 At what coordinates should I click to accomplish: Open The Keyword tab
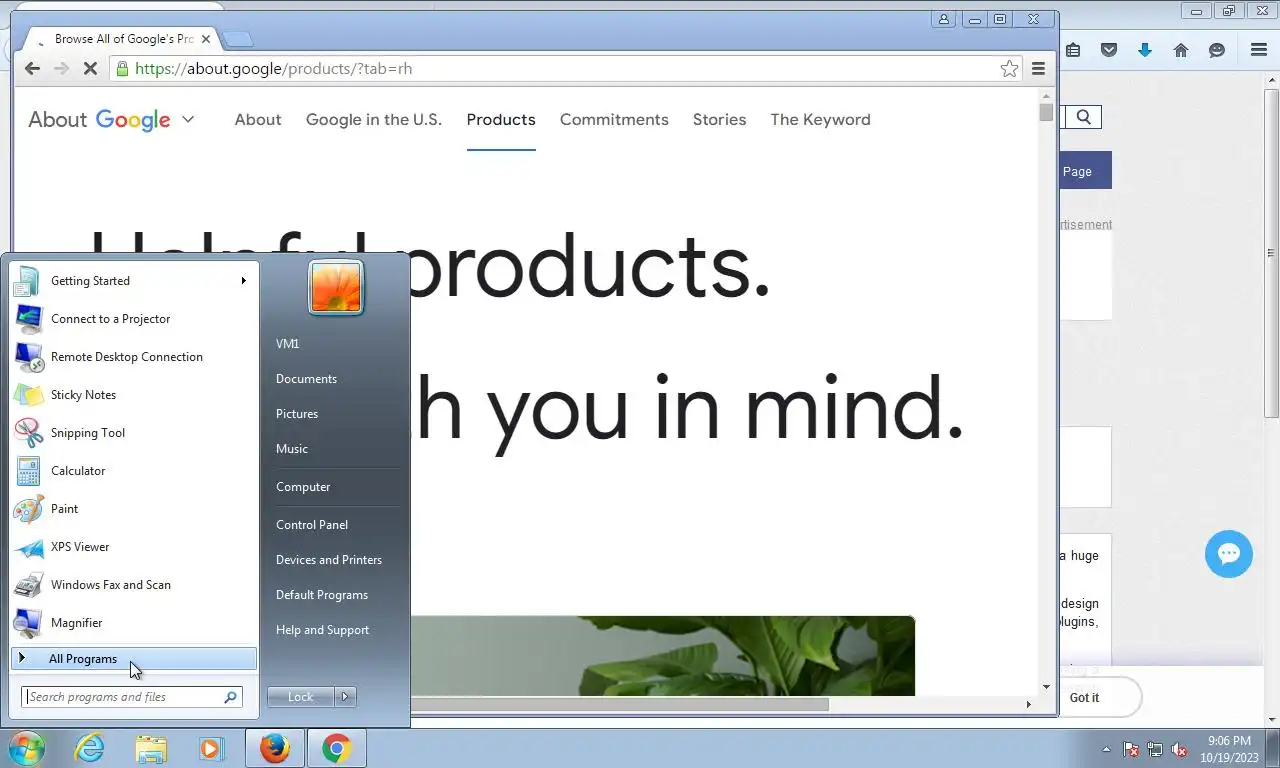tap(820, 120)
